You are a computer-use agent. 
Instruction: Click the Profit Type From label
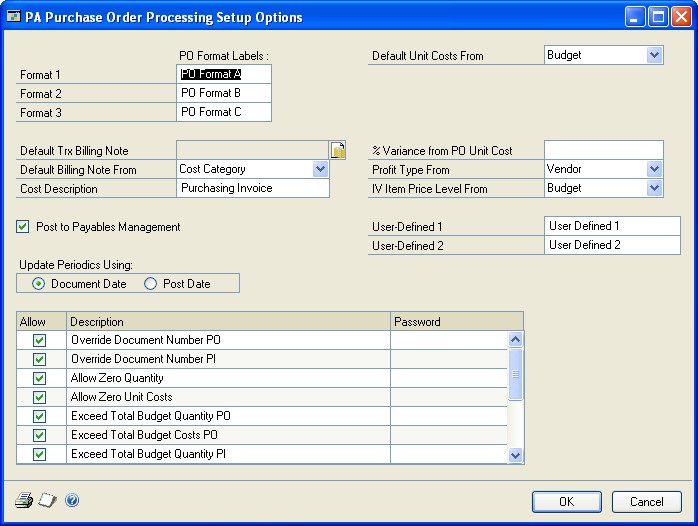(x=411, y=170)
